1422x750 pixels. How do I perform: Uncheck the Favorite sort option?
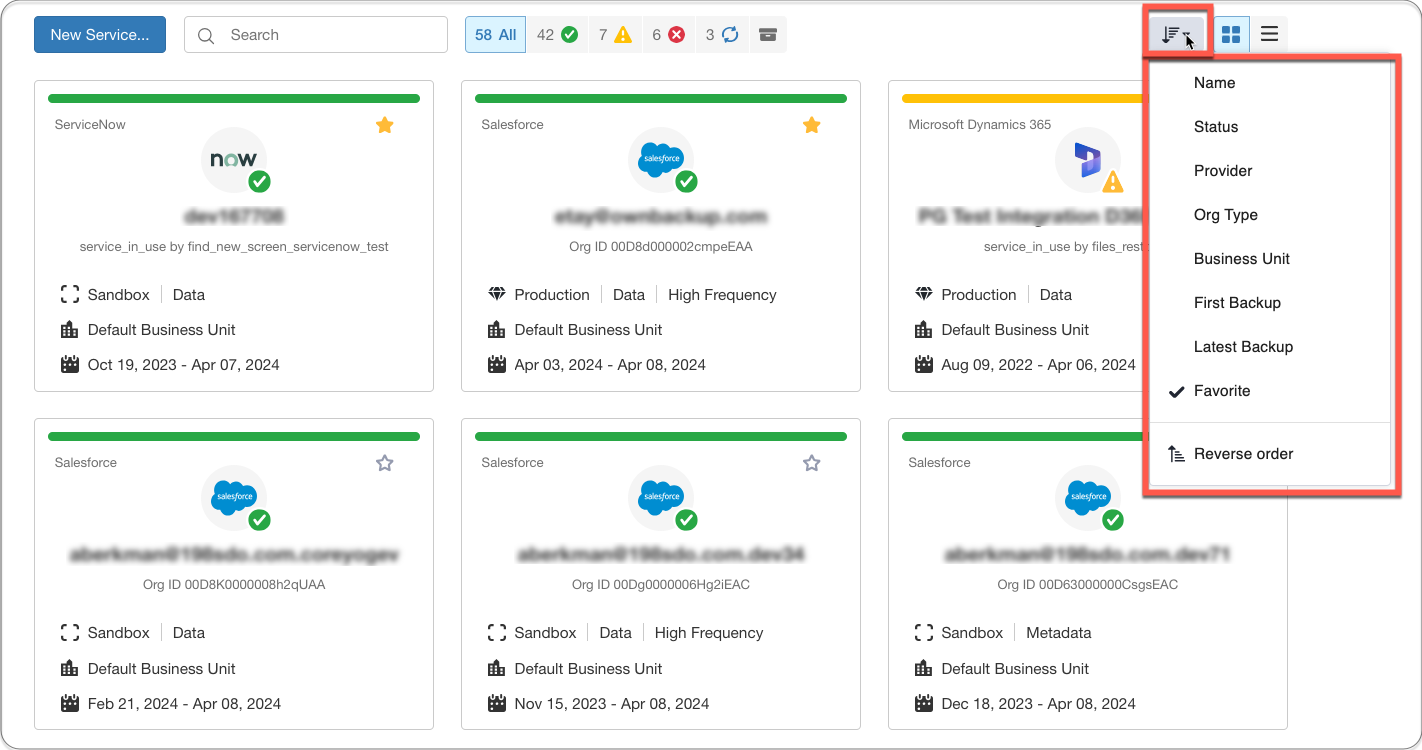1270,391
